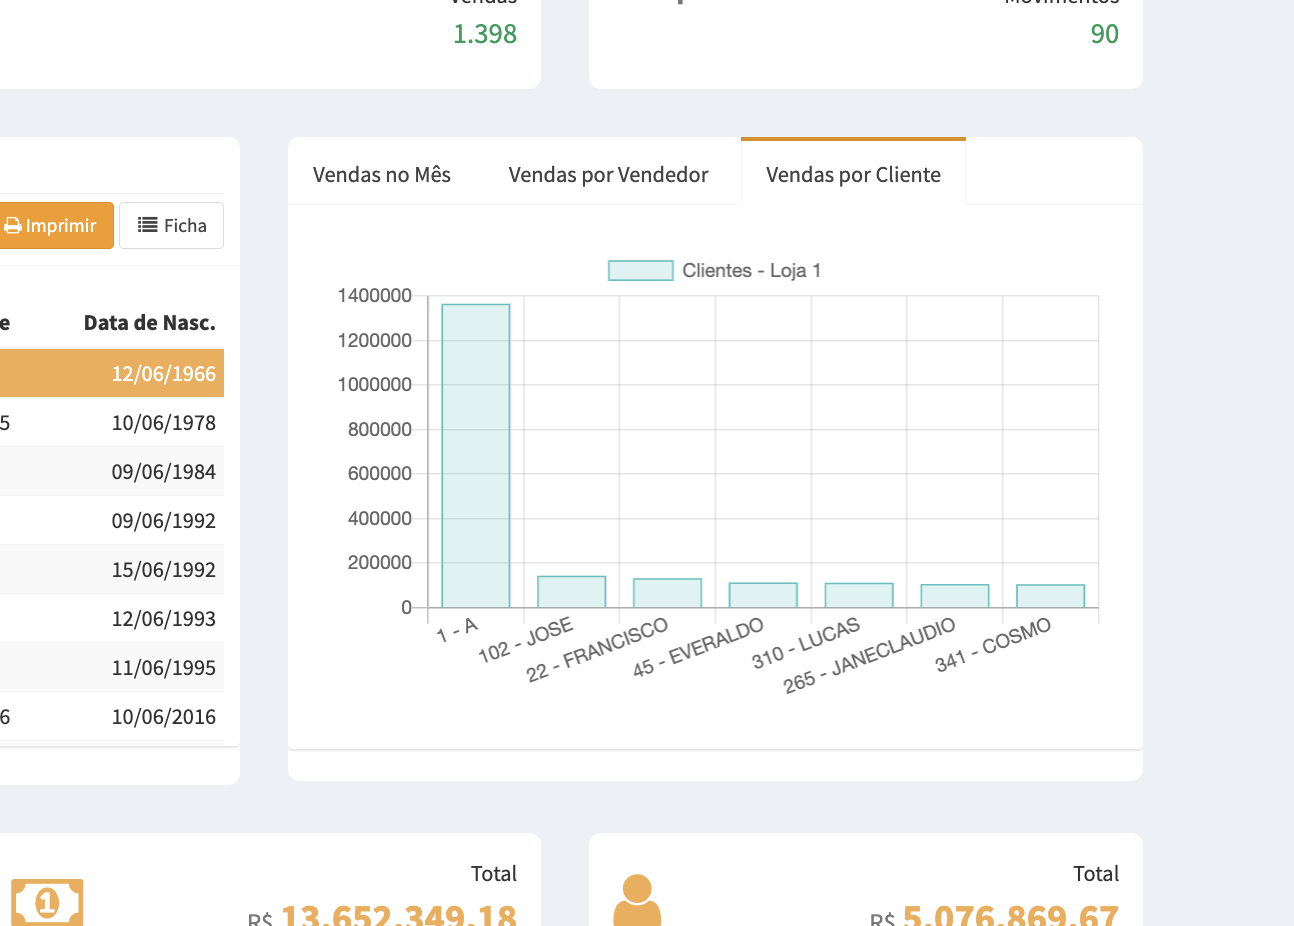Select the row with birth date 15/06/1992
This screenshot has height=926, width=1294.
click(x=110, y=570)
